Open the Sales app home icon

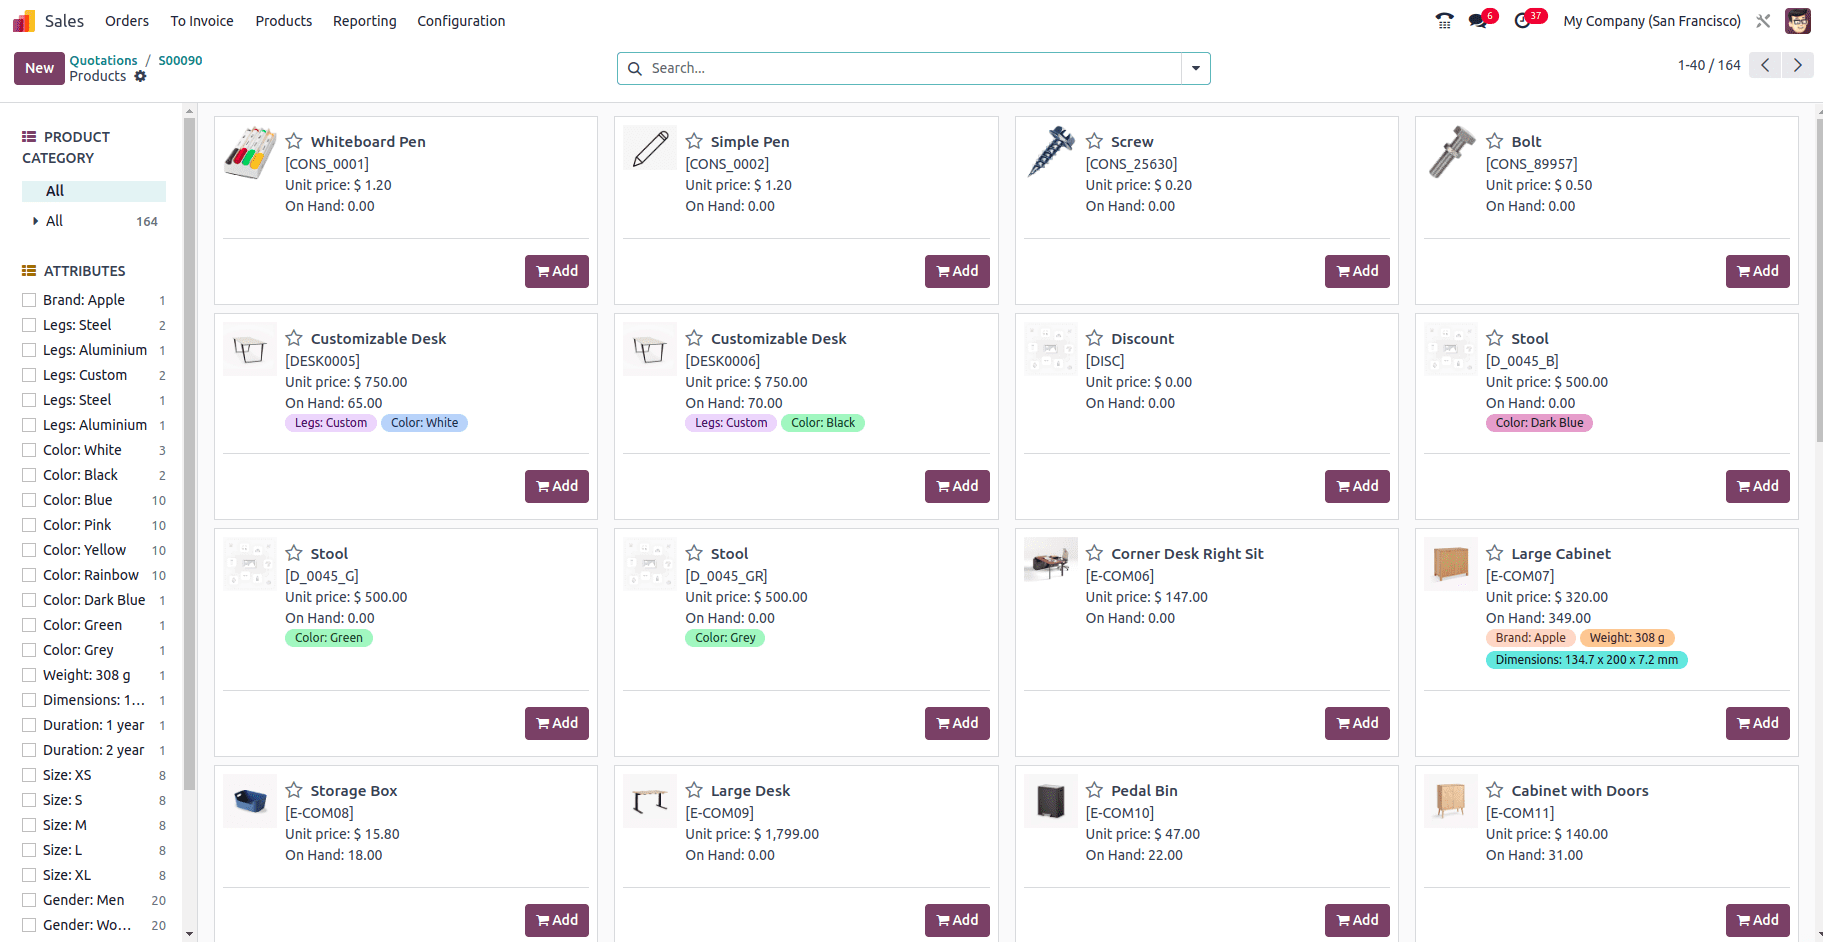coord(24,21)
